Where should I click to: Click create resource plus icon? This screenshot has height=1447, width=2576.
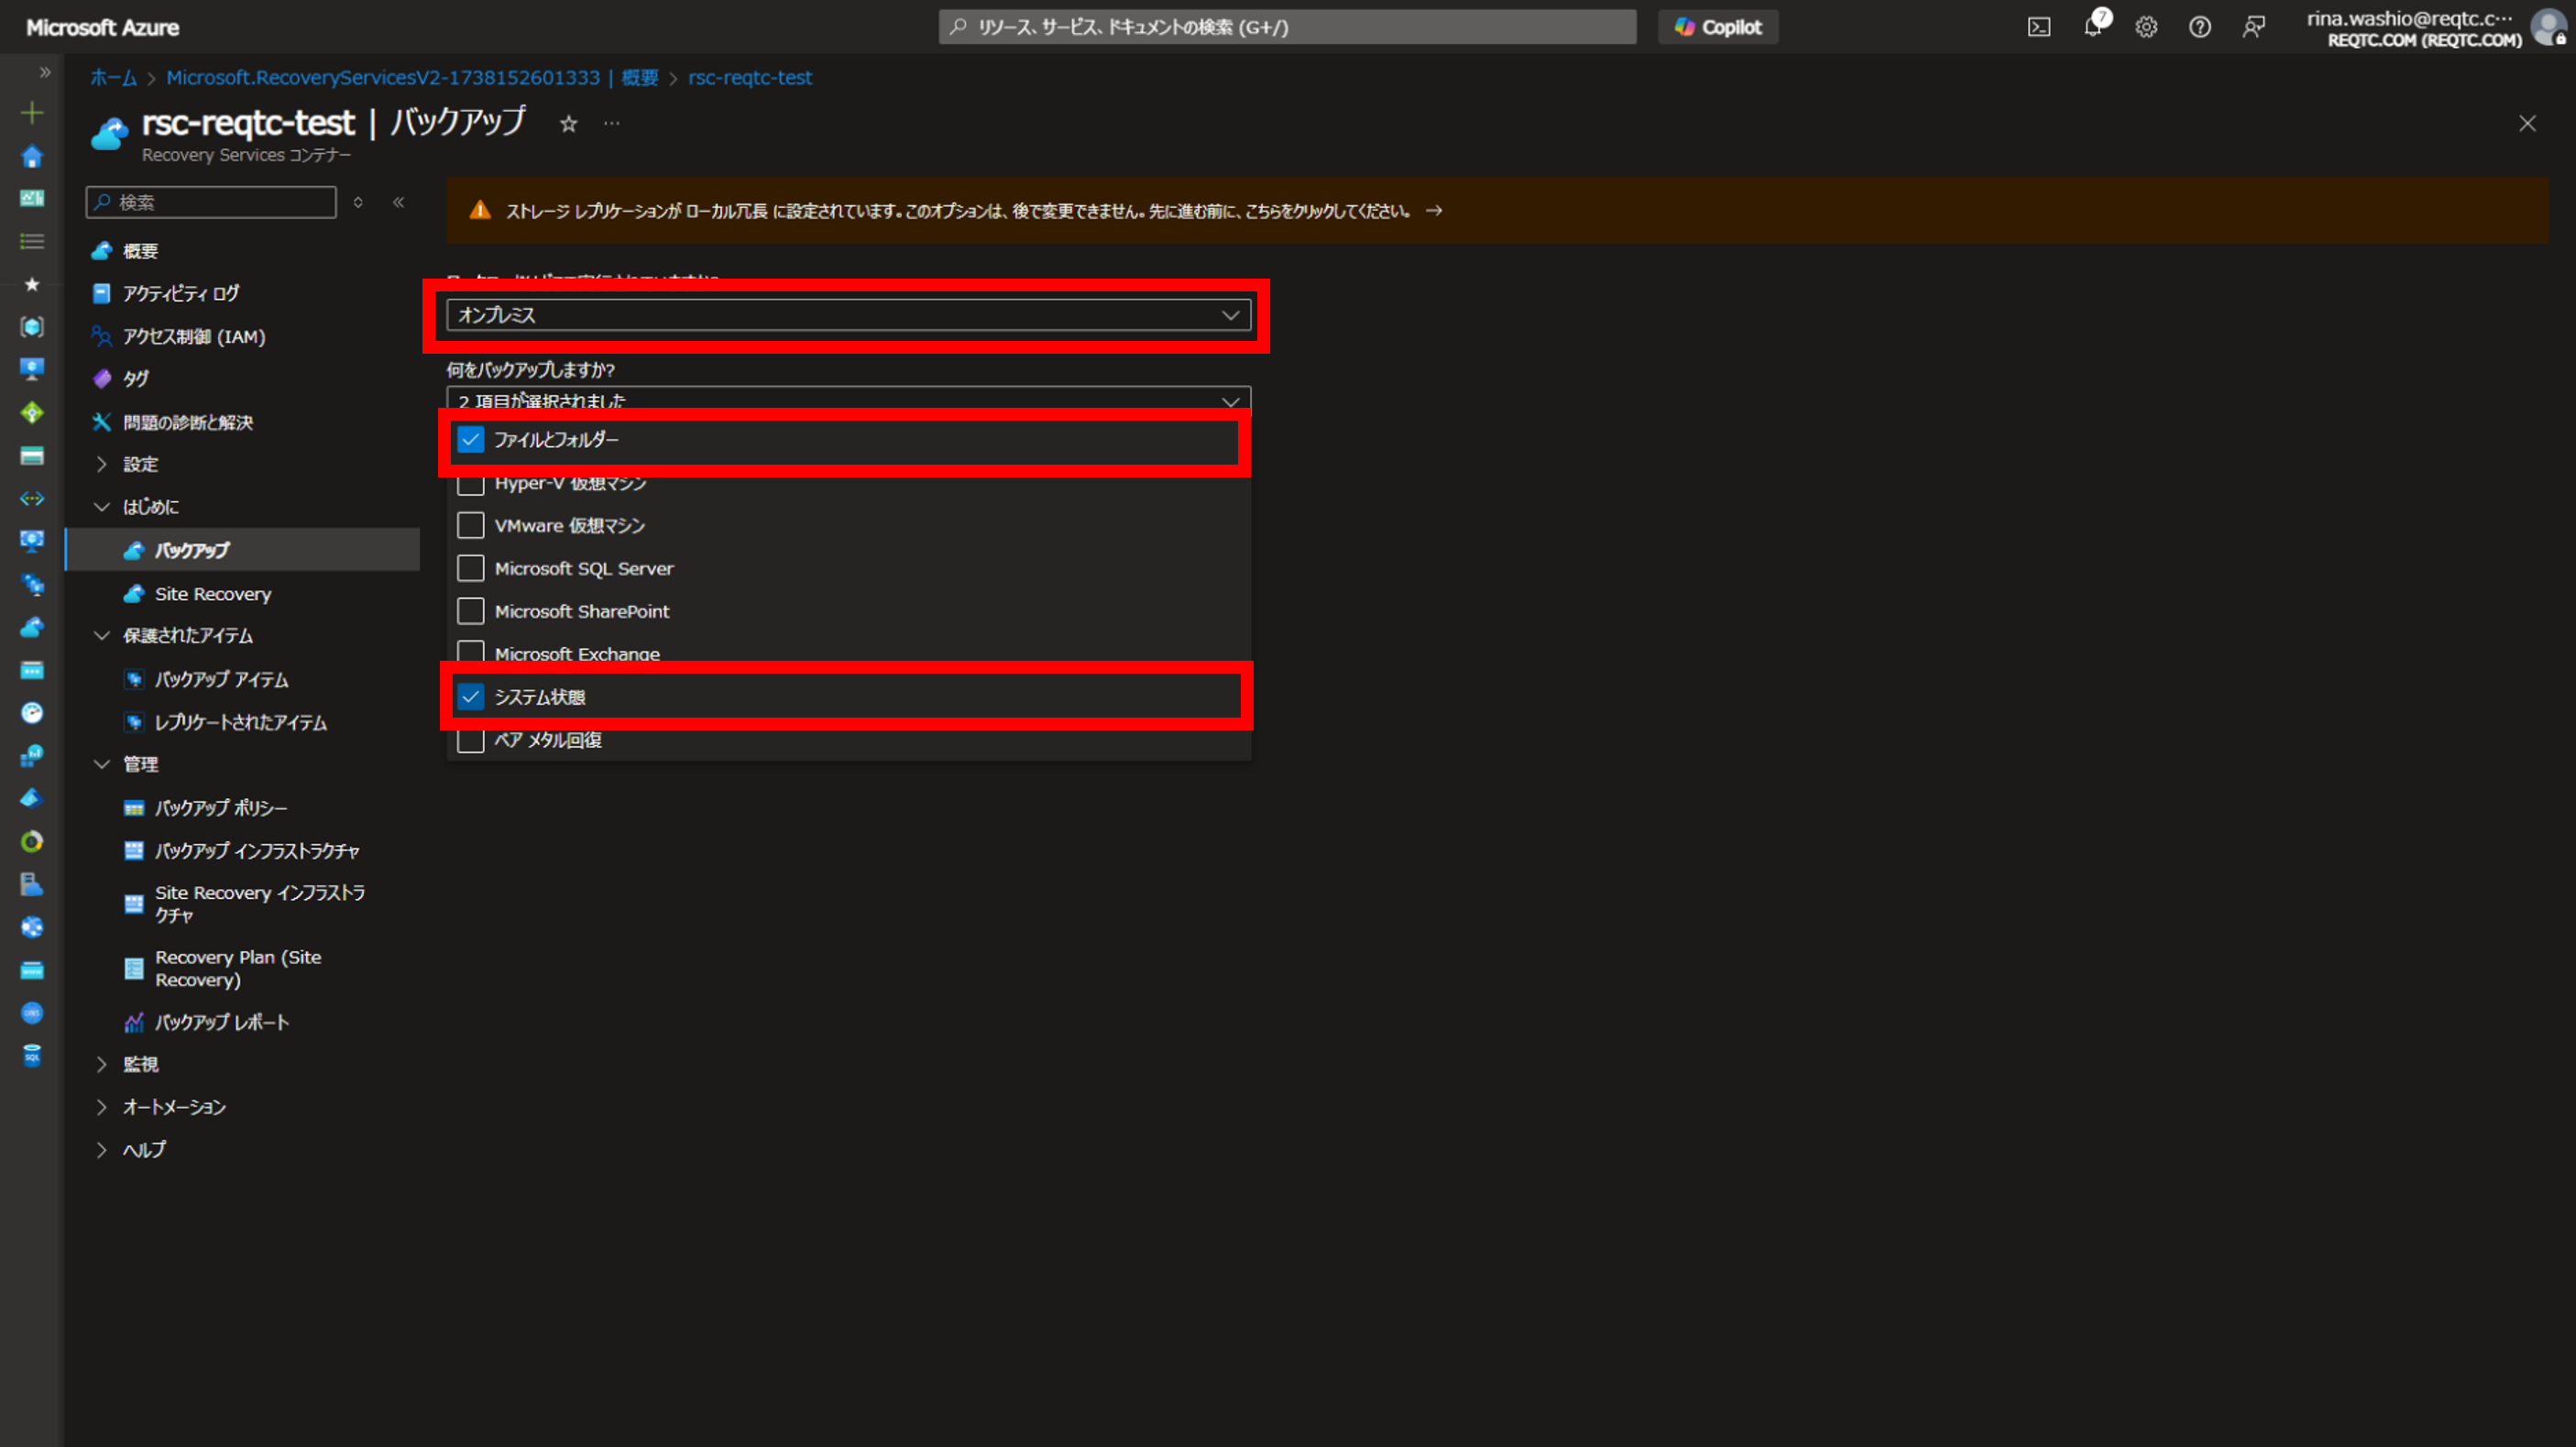pos(32,113)
